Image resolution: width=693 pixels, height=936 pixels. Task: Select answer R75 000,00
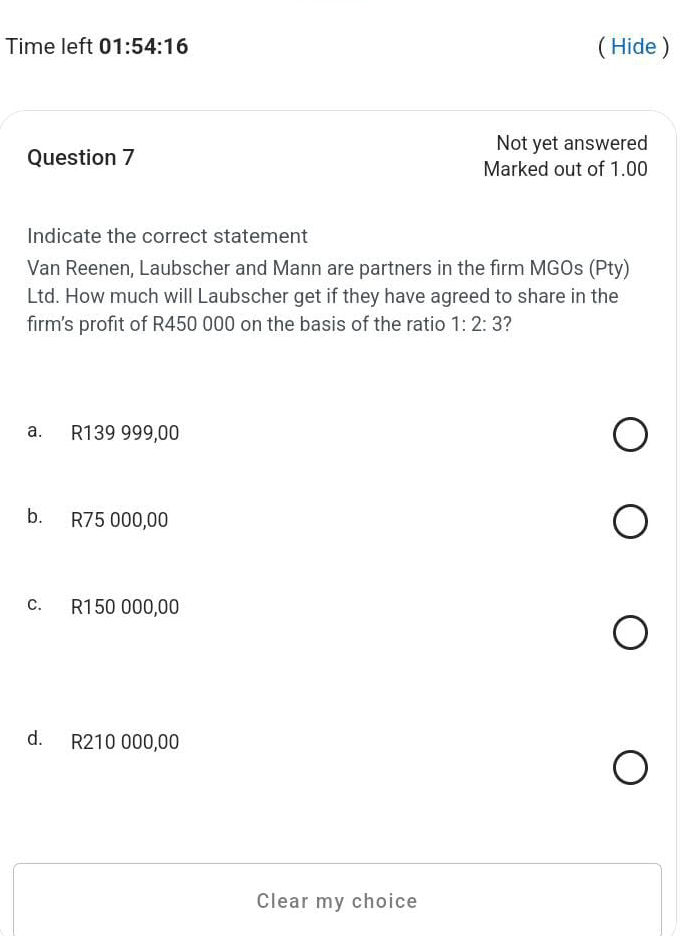pos(119,520)
